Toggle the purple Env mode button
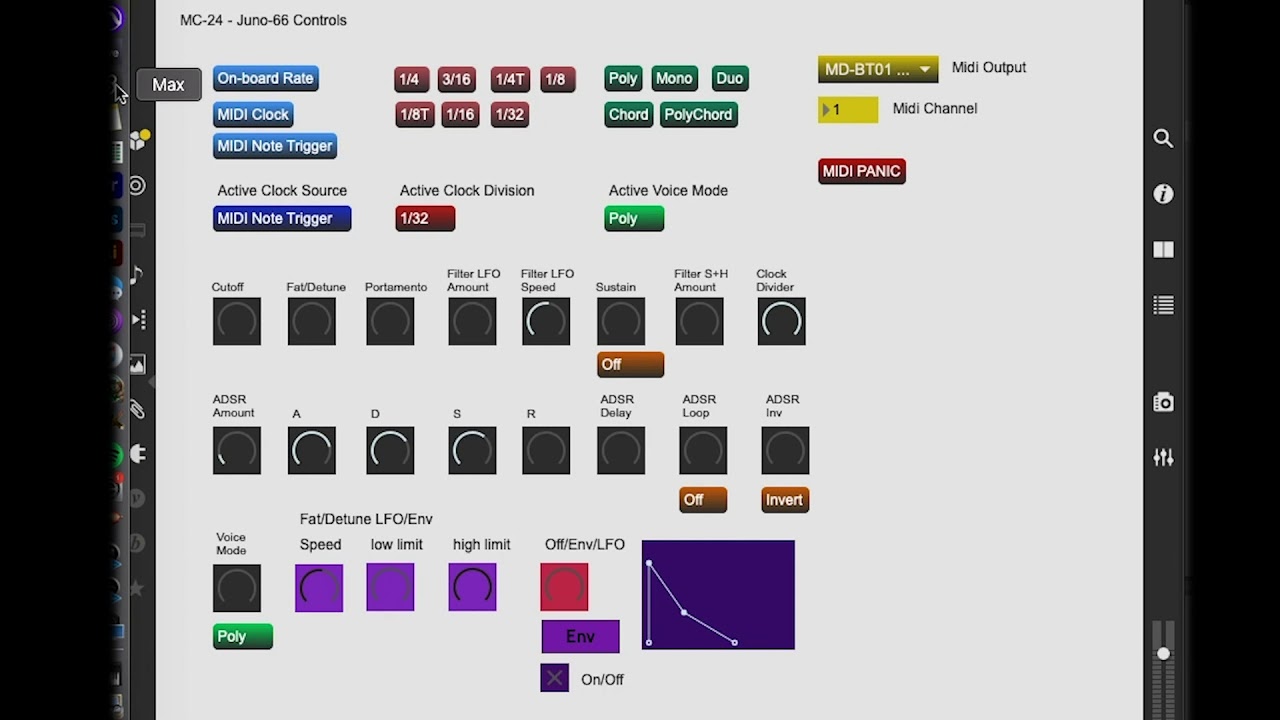The height and width of the screenshot is (720, 1280). click(x=580, y=636)
